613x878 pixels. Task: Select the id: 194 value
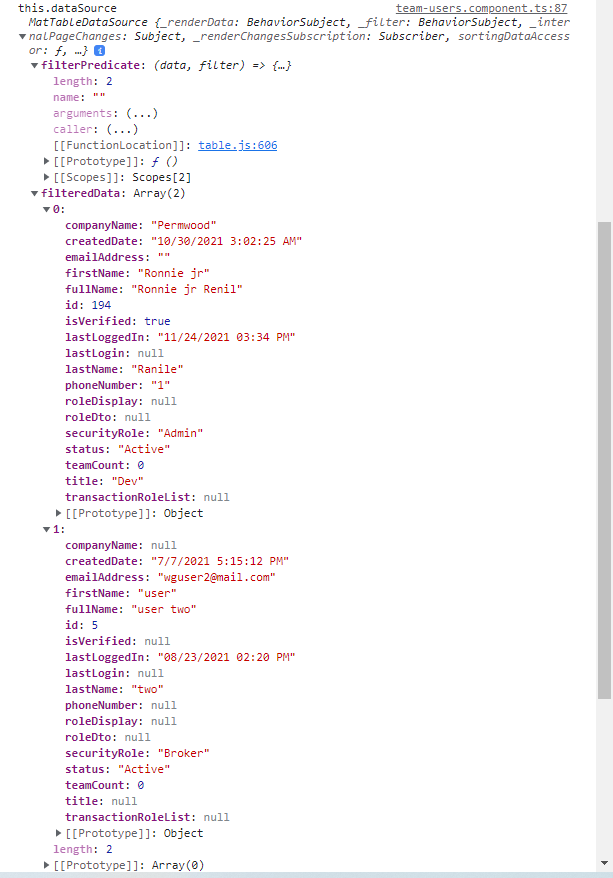(x=101, y=305)
